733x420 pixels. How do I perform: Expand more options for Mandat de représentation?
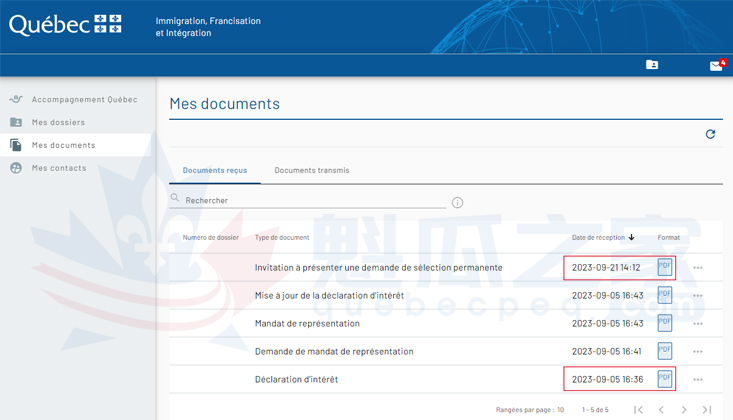point(698,324)
